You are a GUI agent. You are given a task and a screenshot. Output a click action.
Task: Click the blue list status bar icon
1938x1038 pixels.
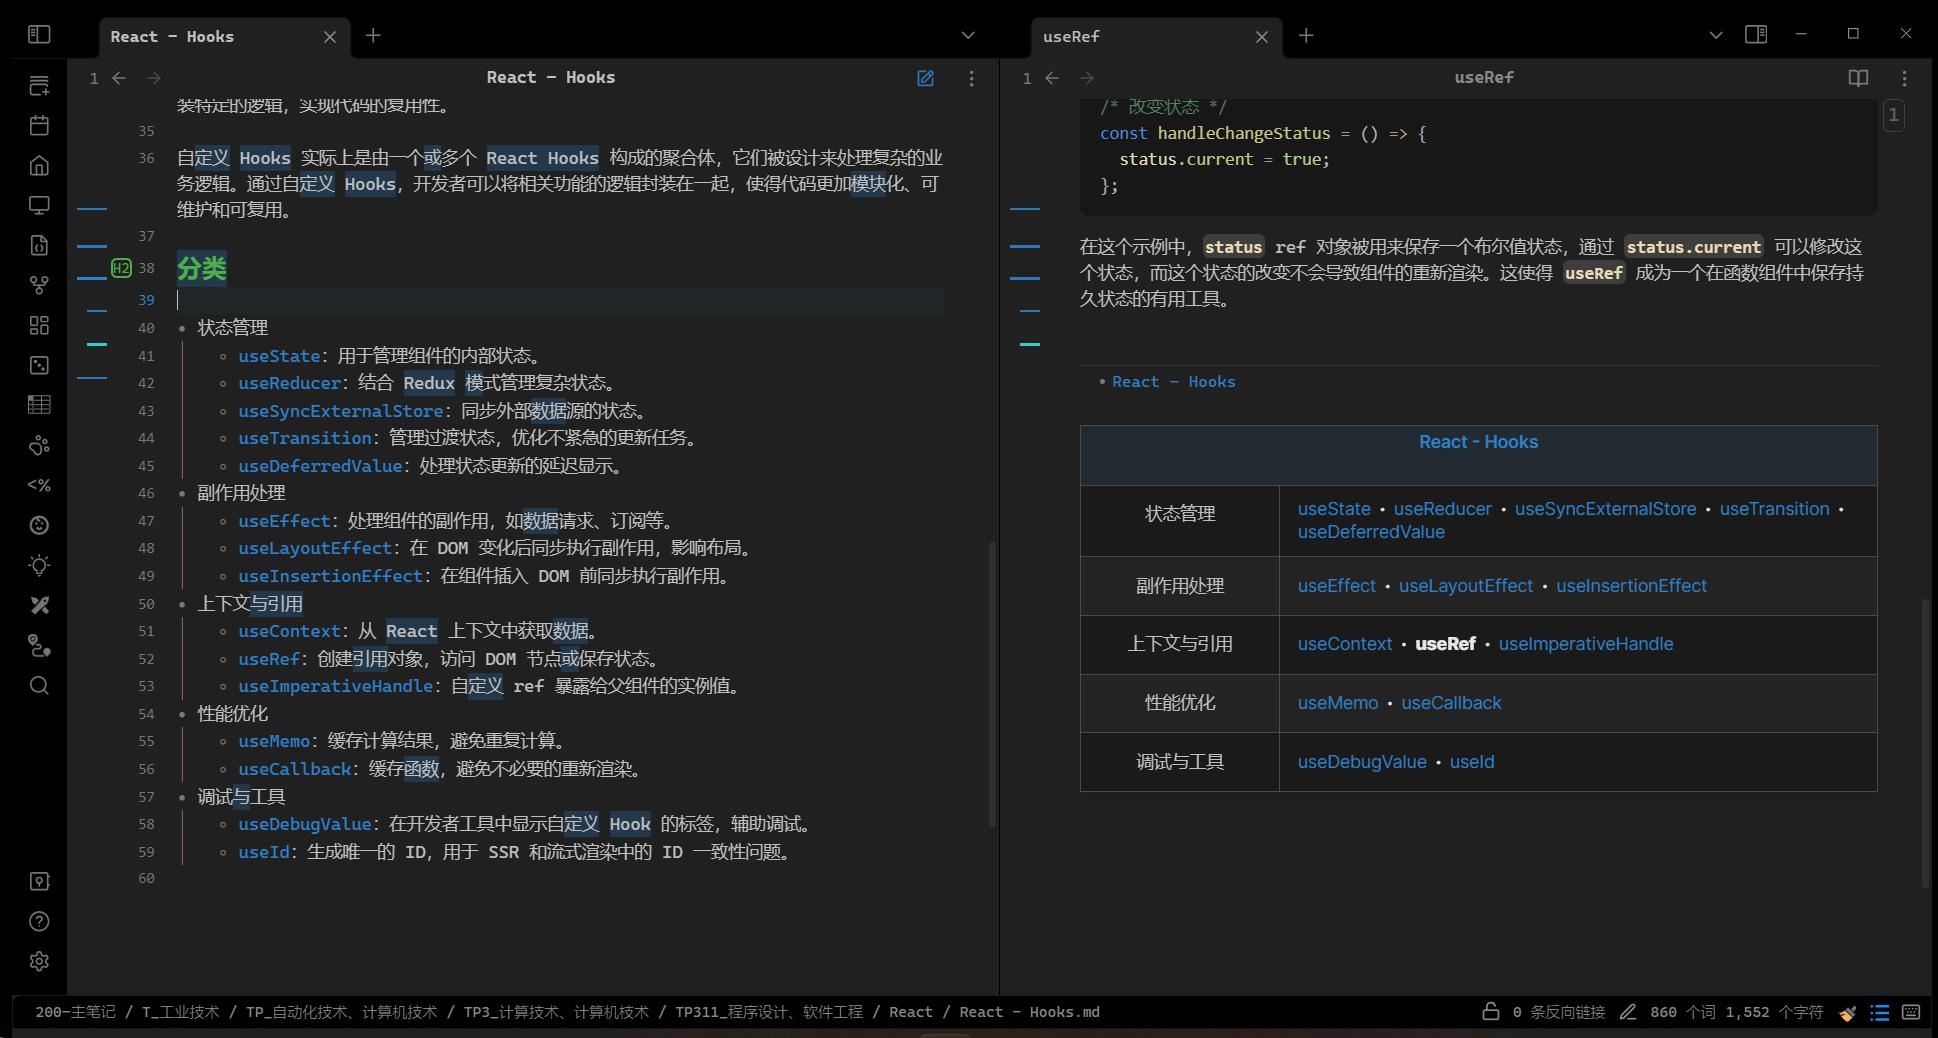coord(1880,1012)
